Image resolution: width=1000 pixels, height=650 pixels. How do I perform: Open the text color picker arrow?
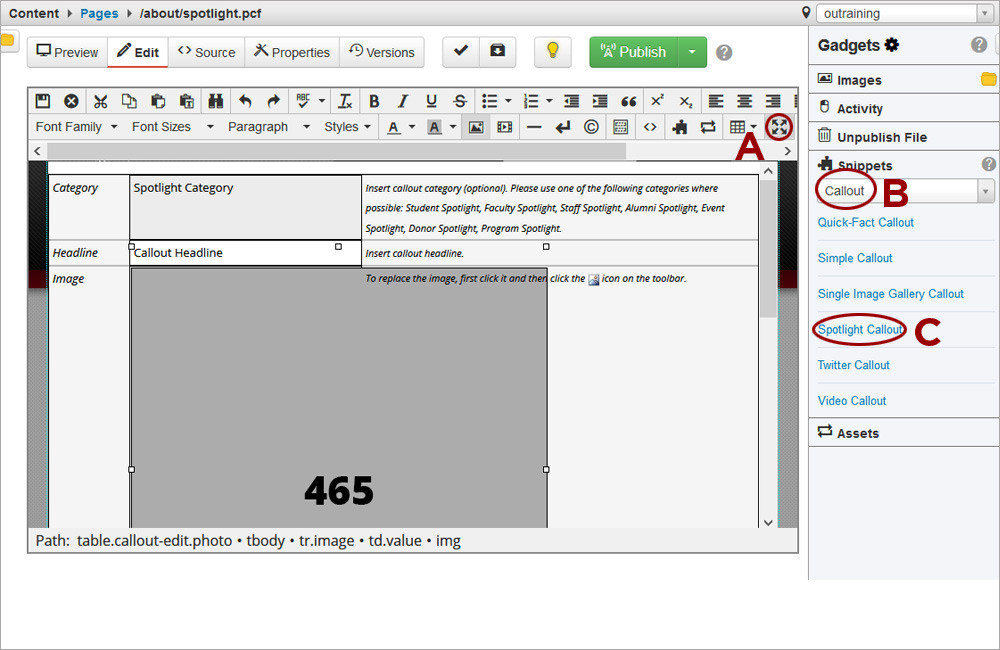click(x=411, y=127)
